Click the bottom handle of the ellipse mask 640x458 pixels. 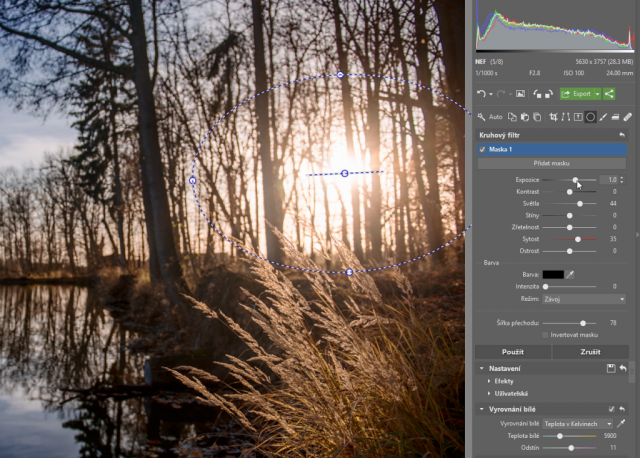(x=349, y=272)
